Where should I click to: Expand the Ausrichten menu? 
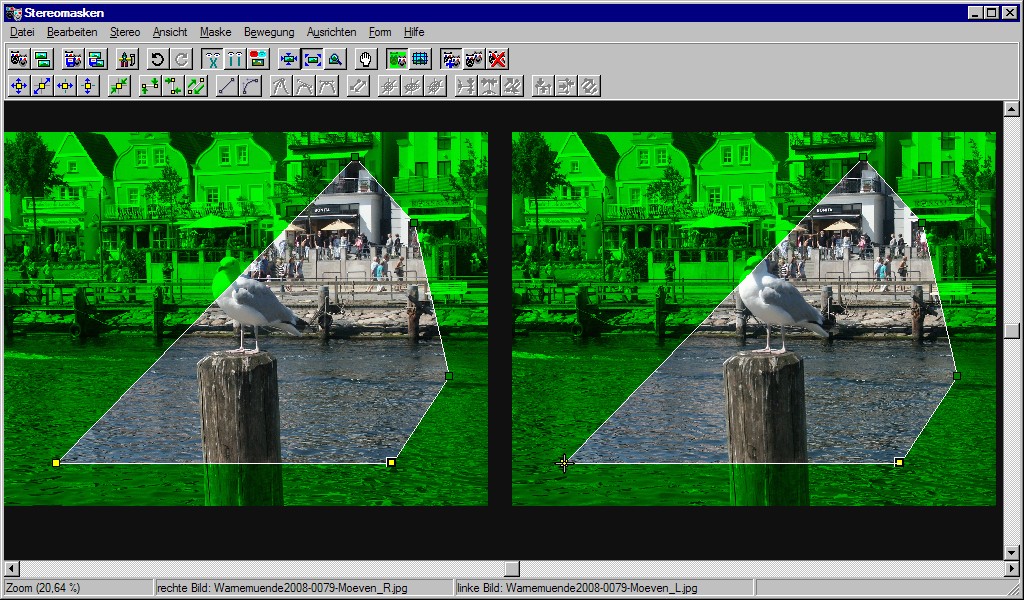331,32
